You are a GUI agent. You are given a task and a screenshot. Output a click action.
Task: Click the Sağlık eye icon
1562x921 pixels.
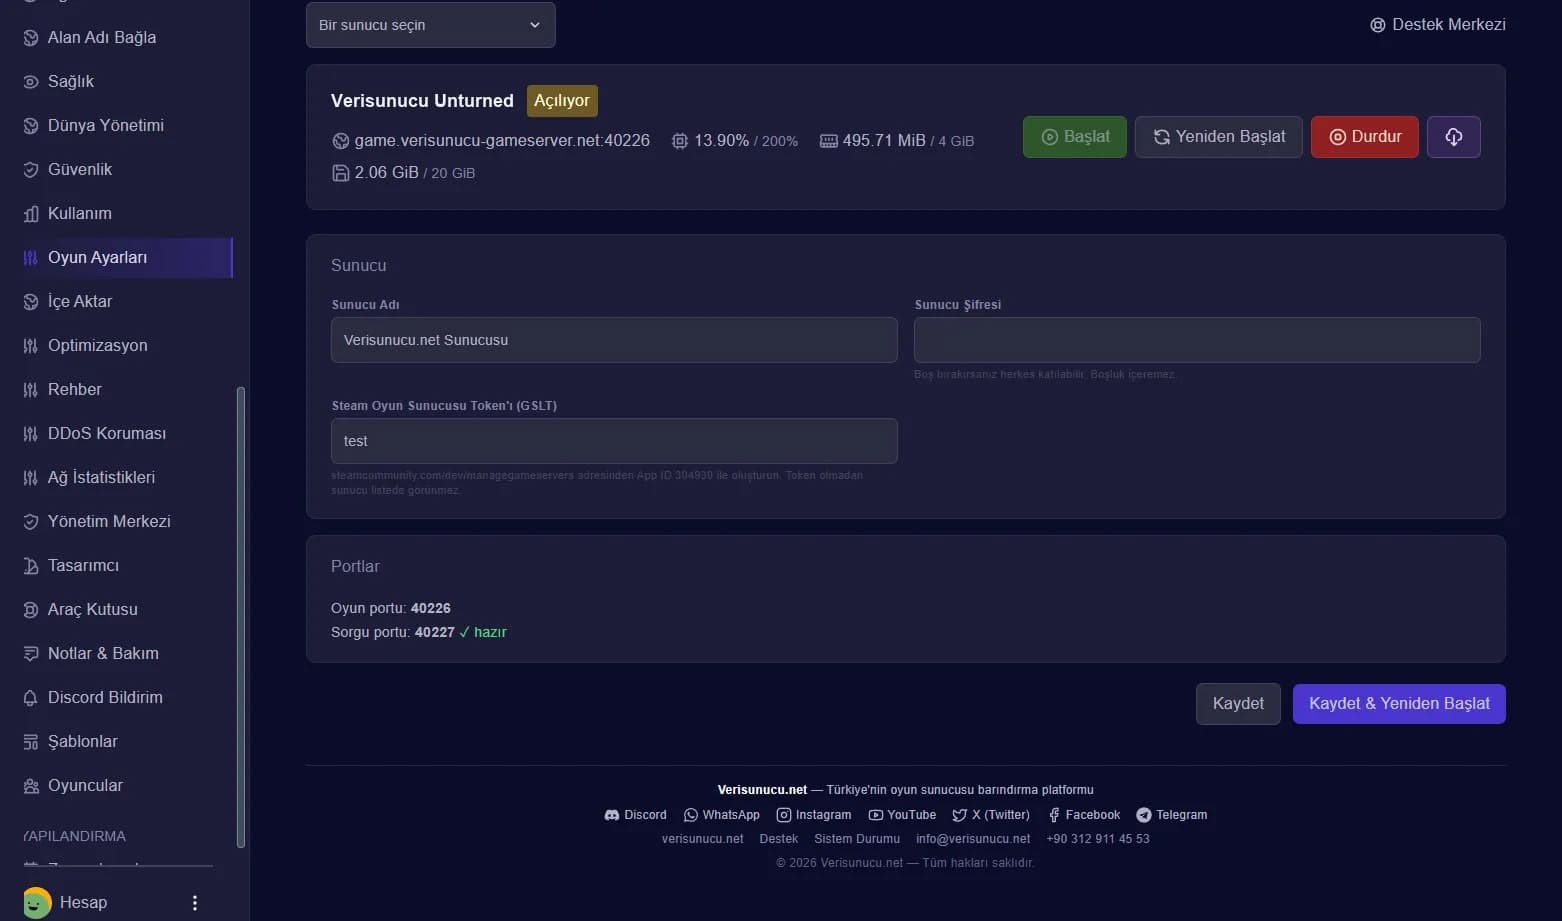pyautogui.click(x=31, y=82)
